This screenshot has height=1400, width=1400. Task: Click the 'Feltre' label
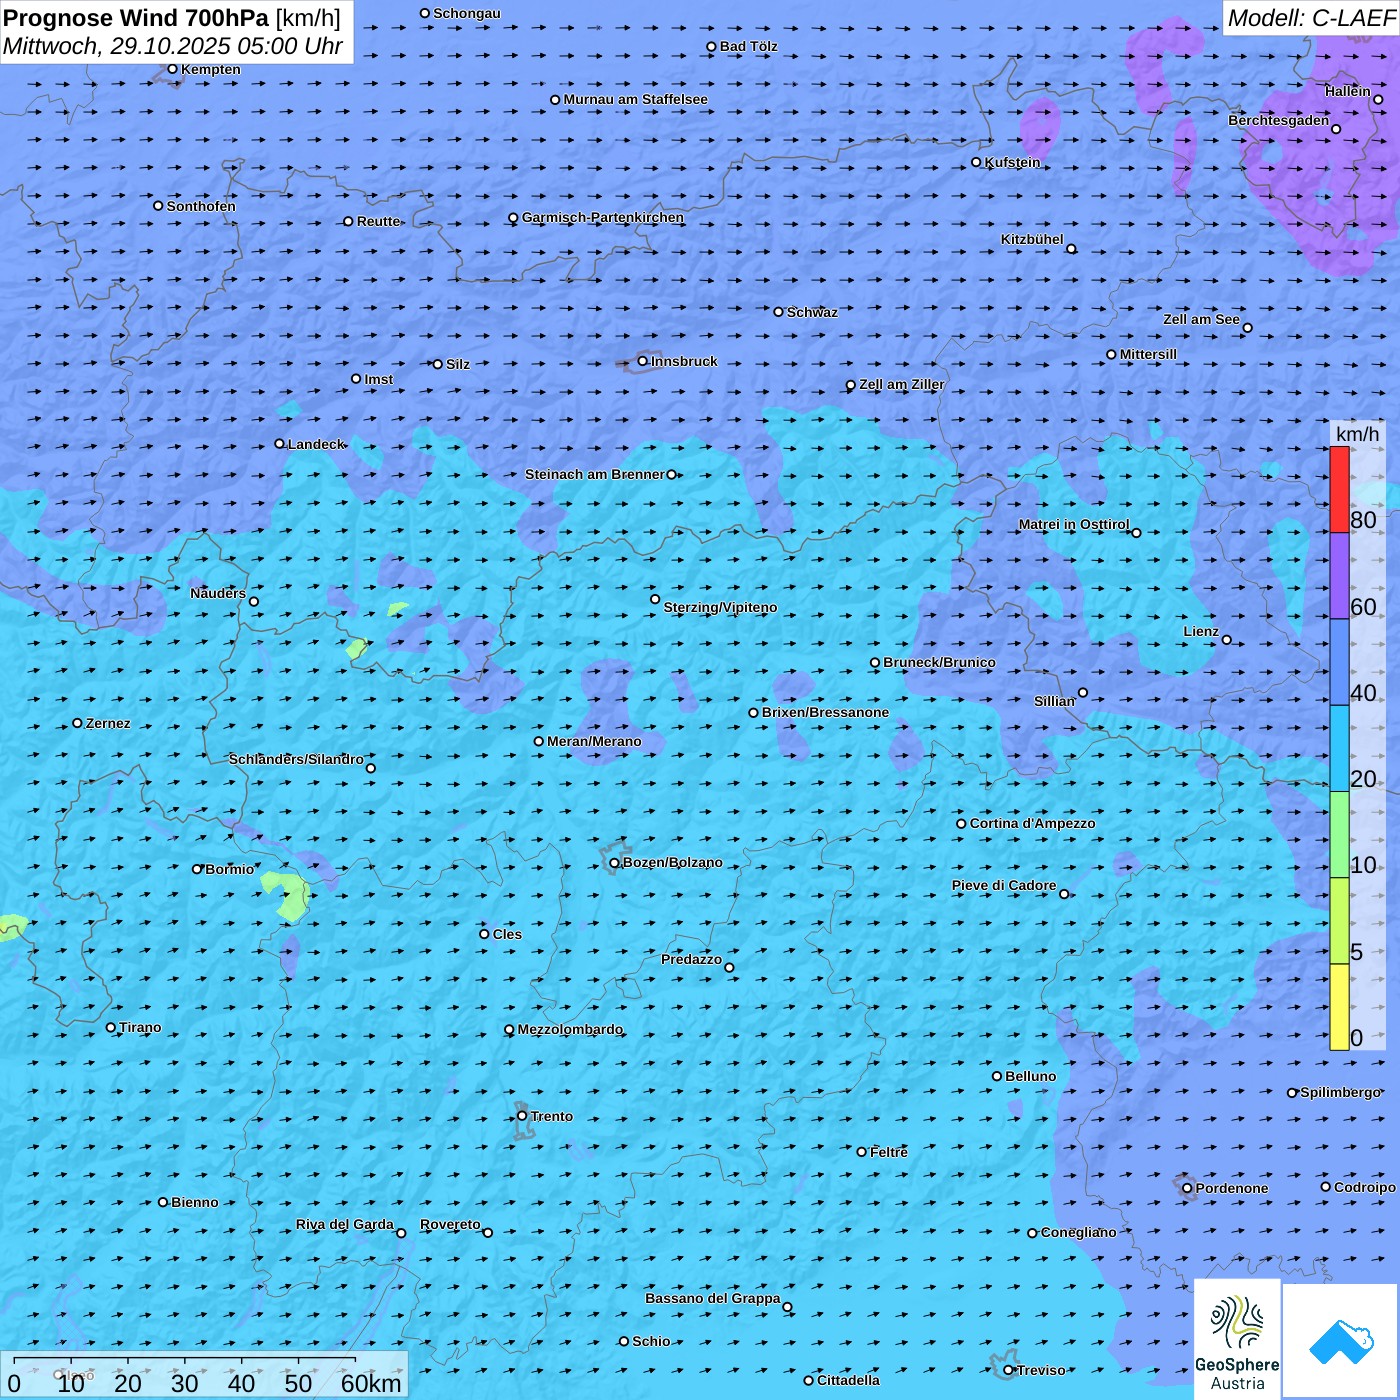[889, 1152]
